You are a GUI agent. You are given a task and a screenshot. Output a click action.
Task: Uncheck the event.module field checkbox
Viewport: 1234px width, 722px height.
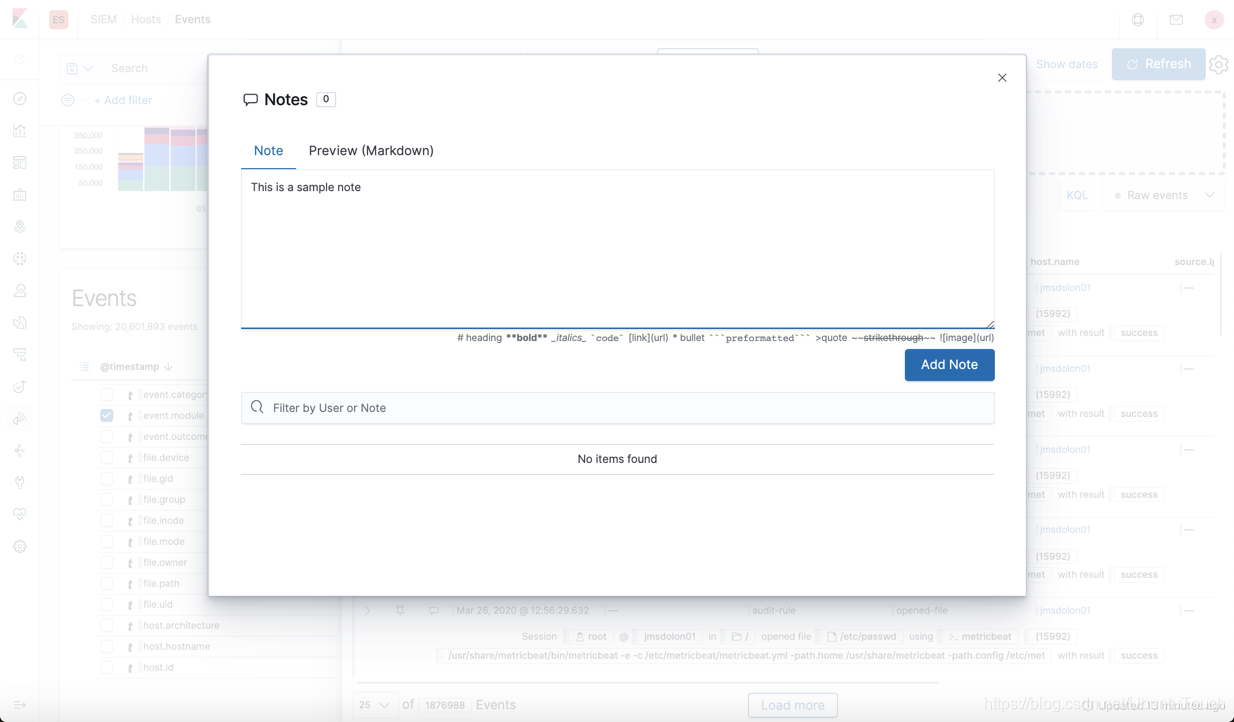pyautogui.click(x=106, y=416)
